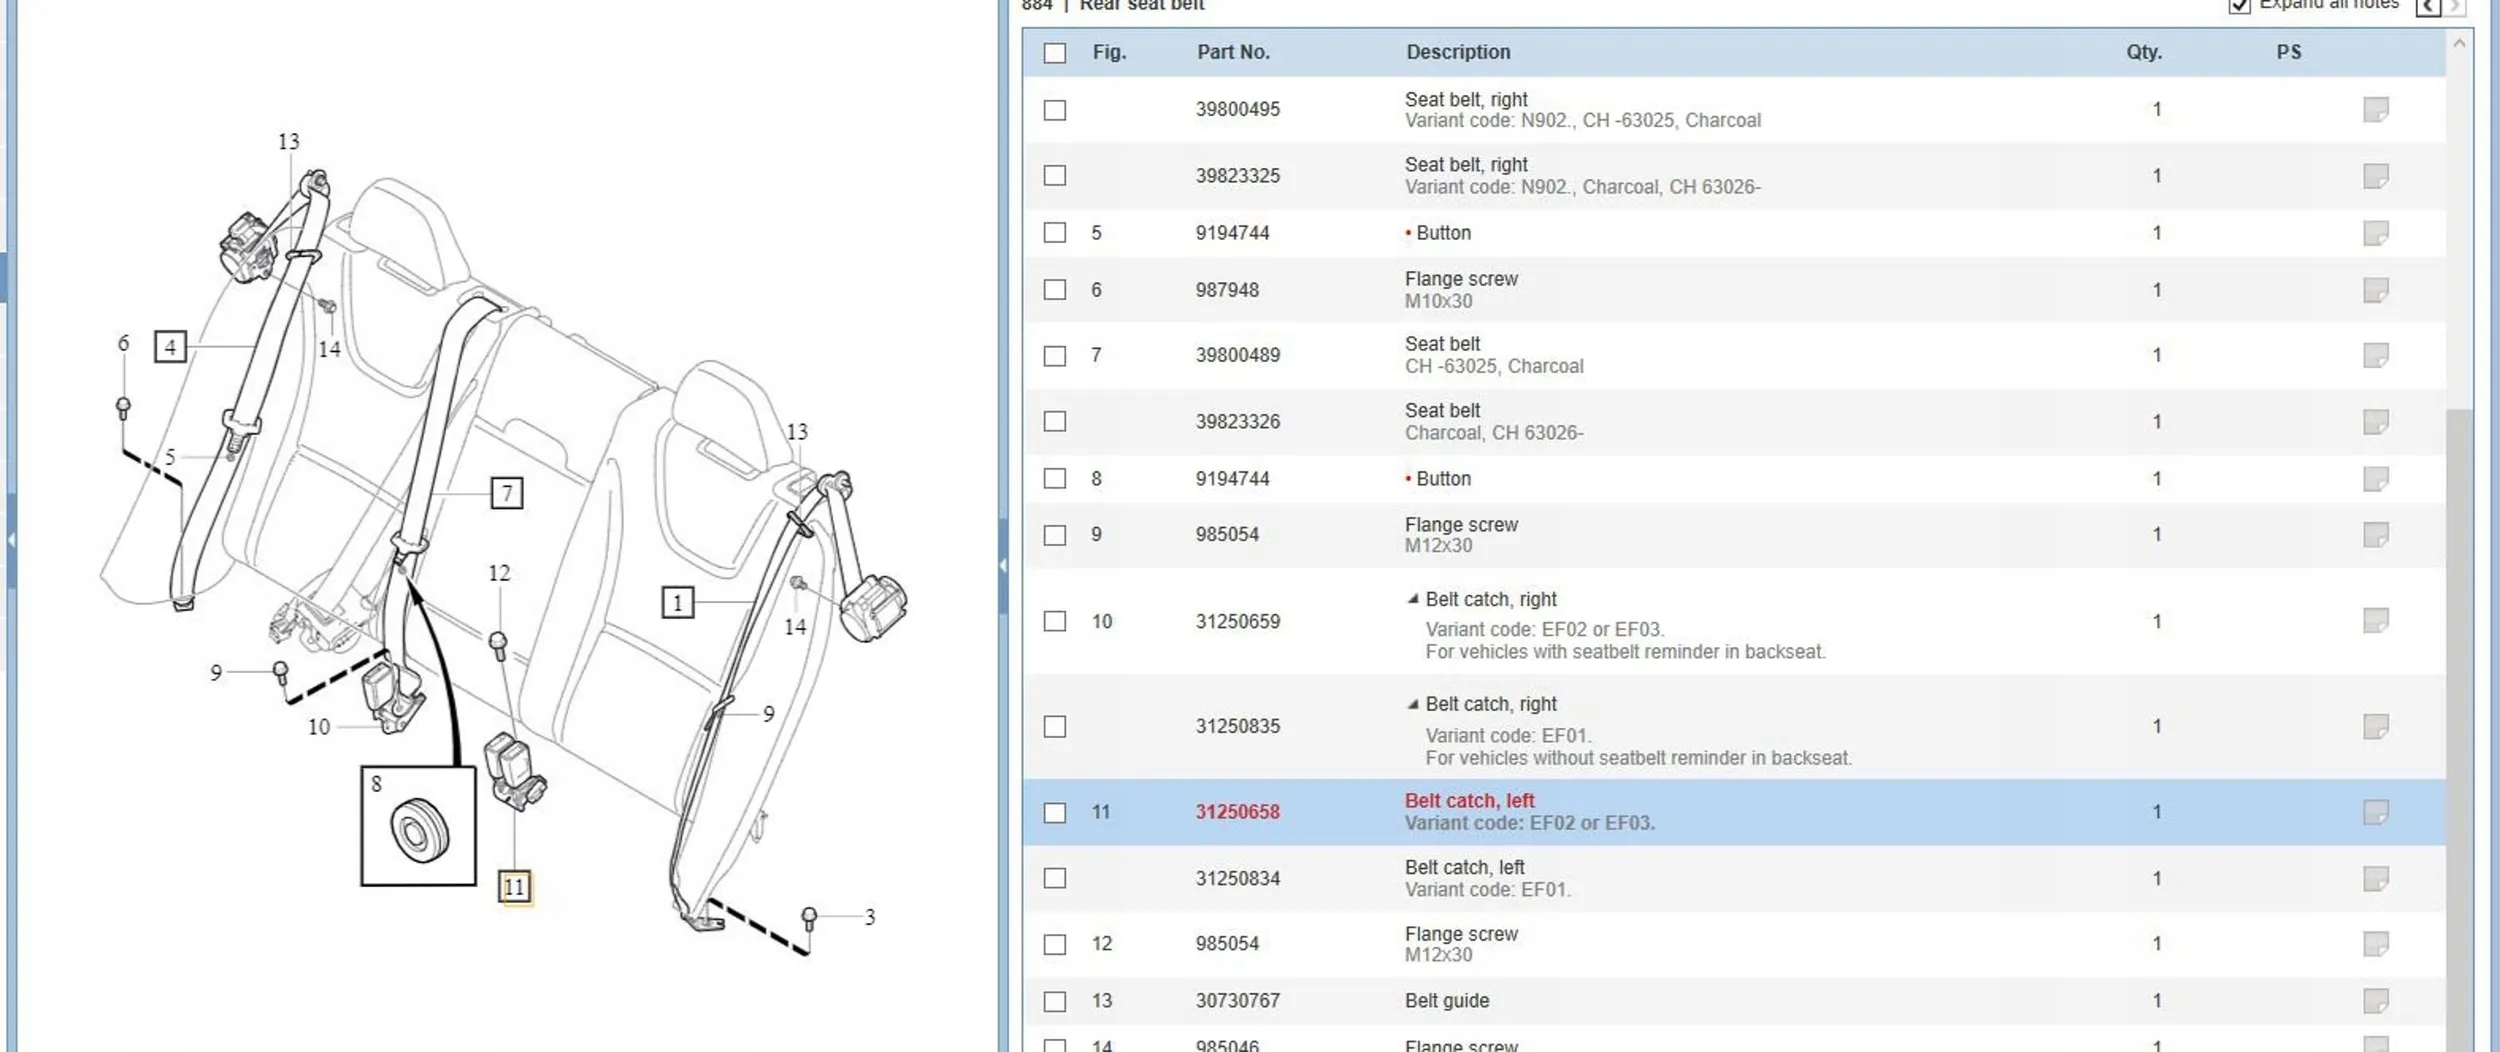The width and height of the screenshot is (2500, 1052).
Task: Click part number 987948
Action: [x=1227, y=290]
